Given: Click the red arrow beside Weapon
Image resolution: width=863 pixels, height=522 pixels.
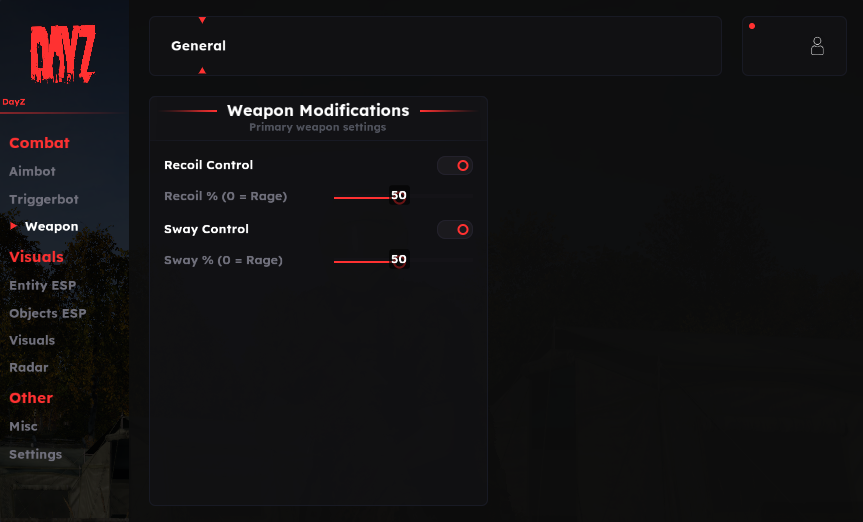Looking at the screenshot, I should coord(14,226).
